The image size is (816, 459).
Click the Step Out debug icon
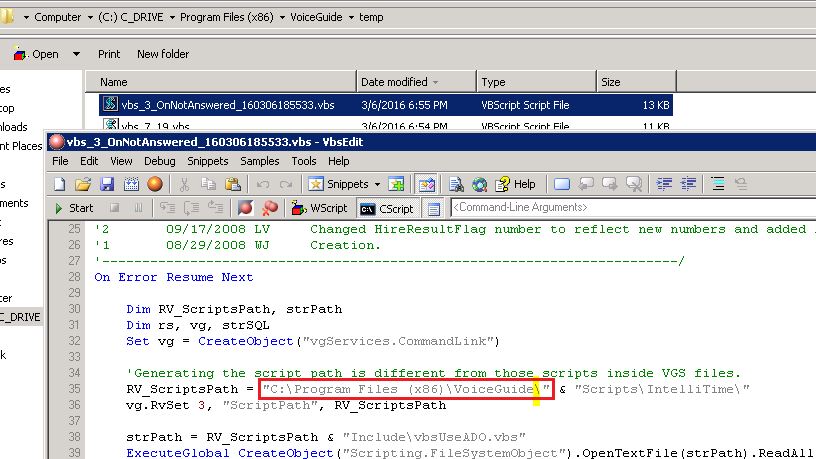coord(215,208)
